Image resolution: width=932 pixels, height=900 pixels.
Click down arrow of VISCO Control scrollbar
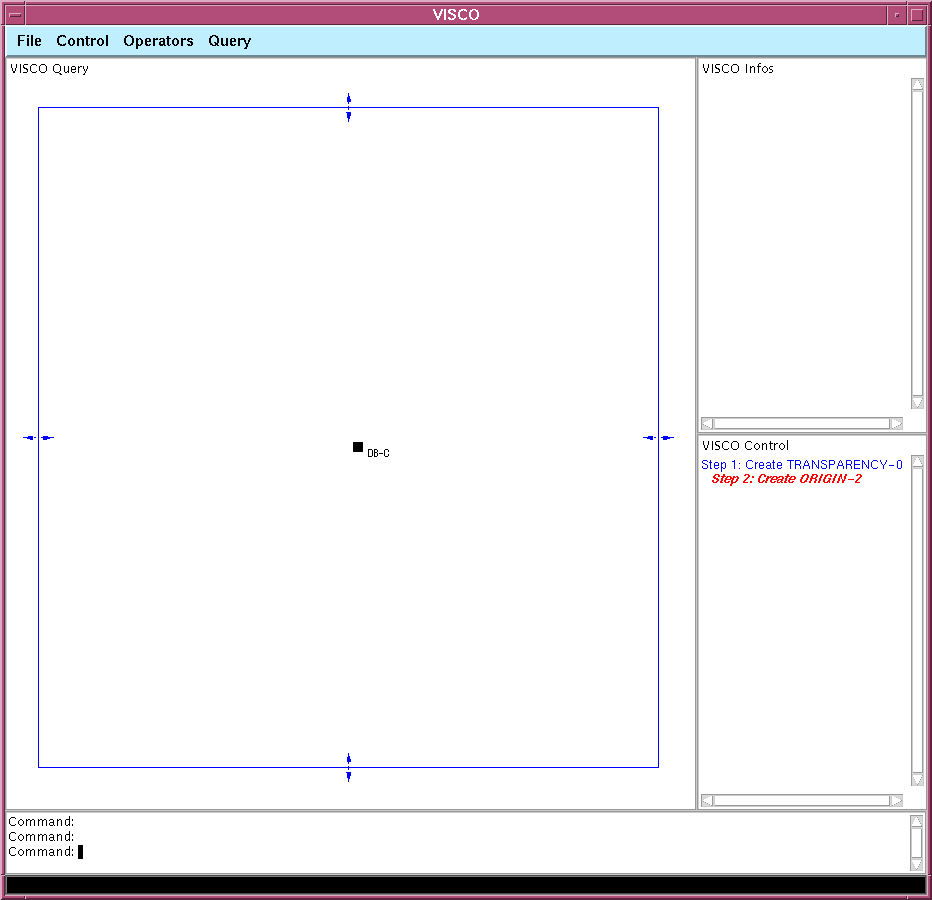click(x=918, y=780)
